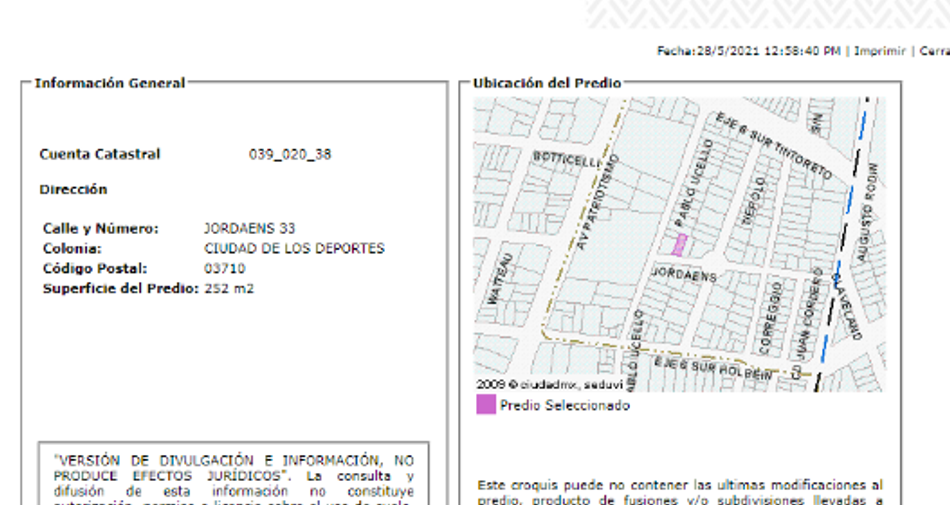Screen dimensions: 950x505
Task: Click the Imprimir link
Action: pyautogui.click(x=880, y=51)
